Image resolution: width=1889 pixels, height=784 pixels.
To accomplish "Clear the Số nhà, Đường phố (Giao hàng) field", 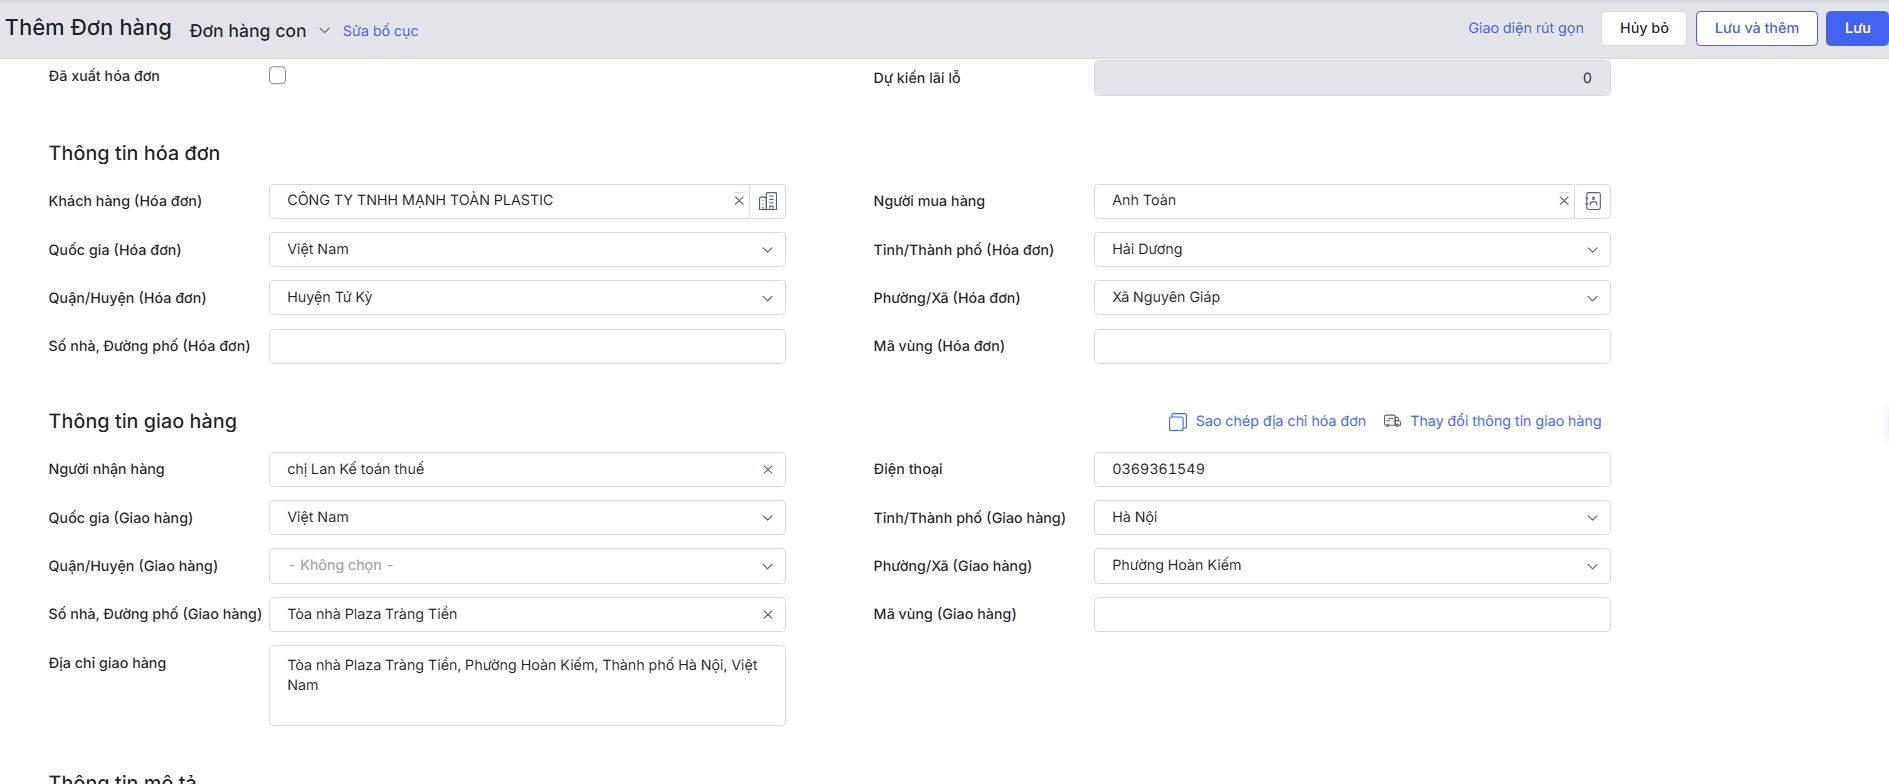I will tap(767, 615).
